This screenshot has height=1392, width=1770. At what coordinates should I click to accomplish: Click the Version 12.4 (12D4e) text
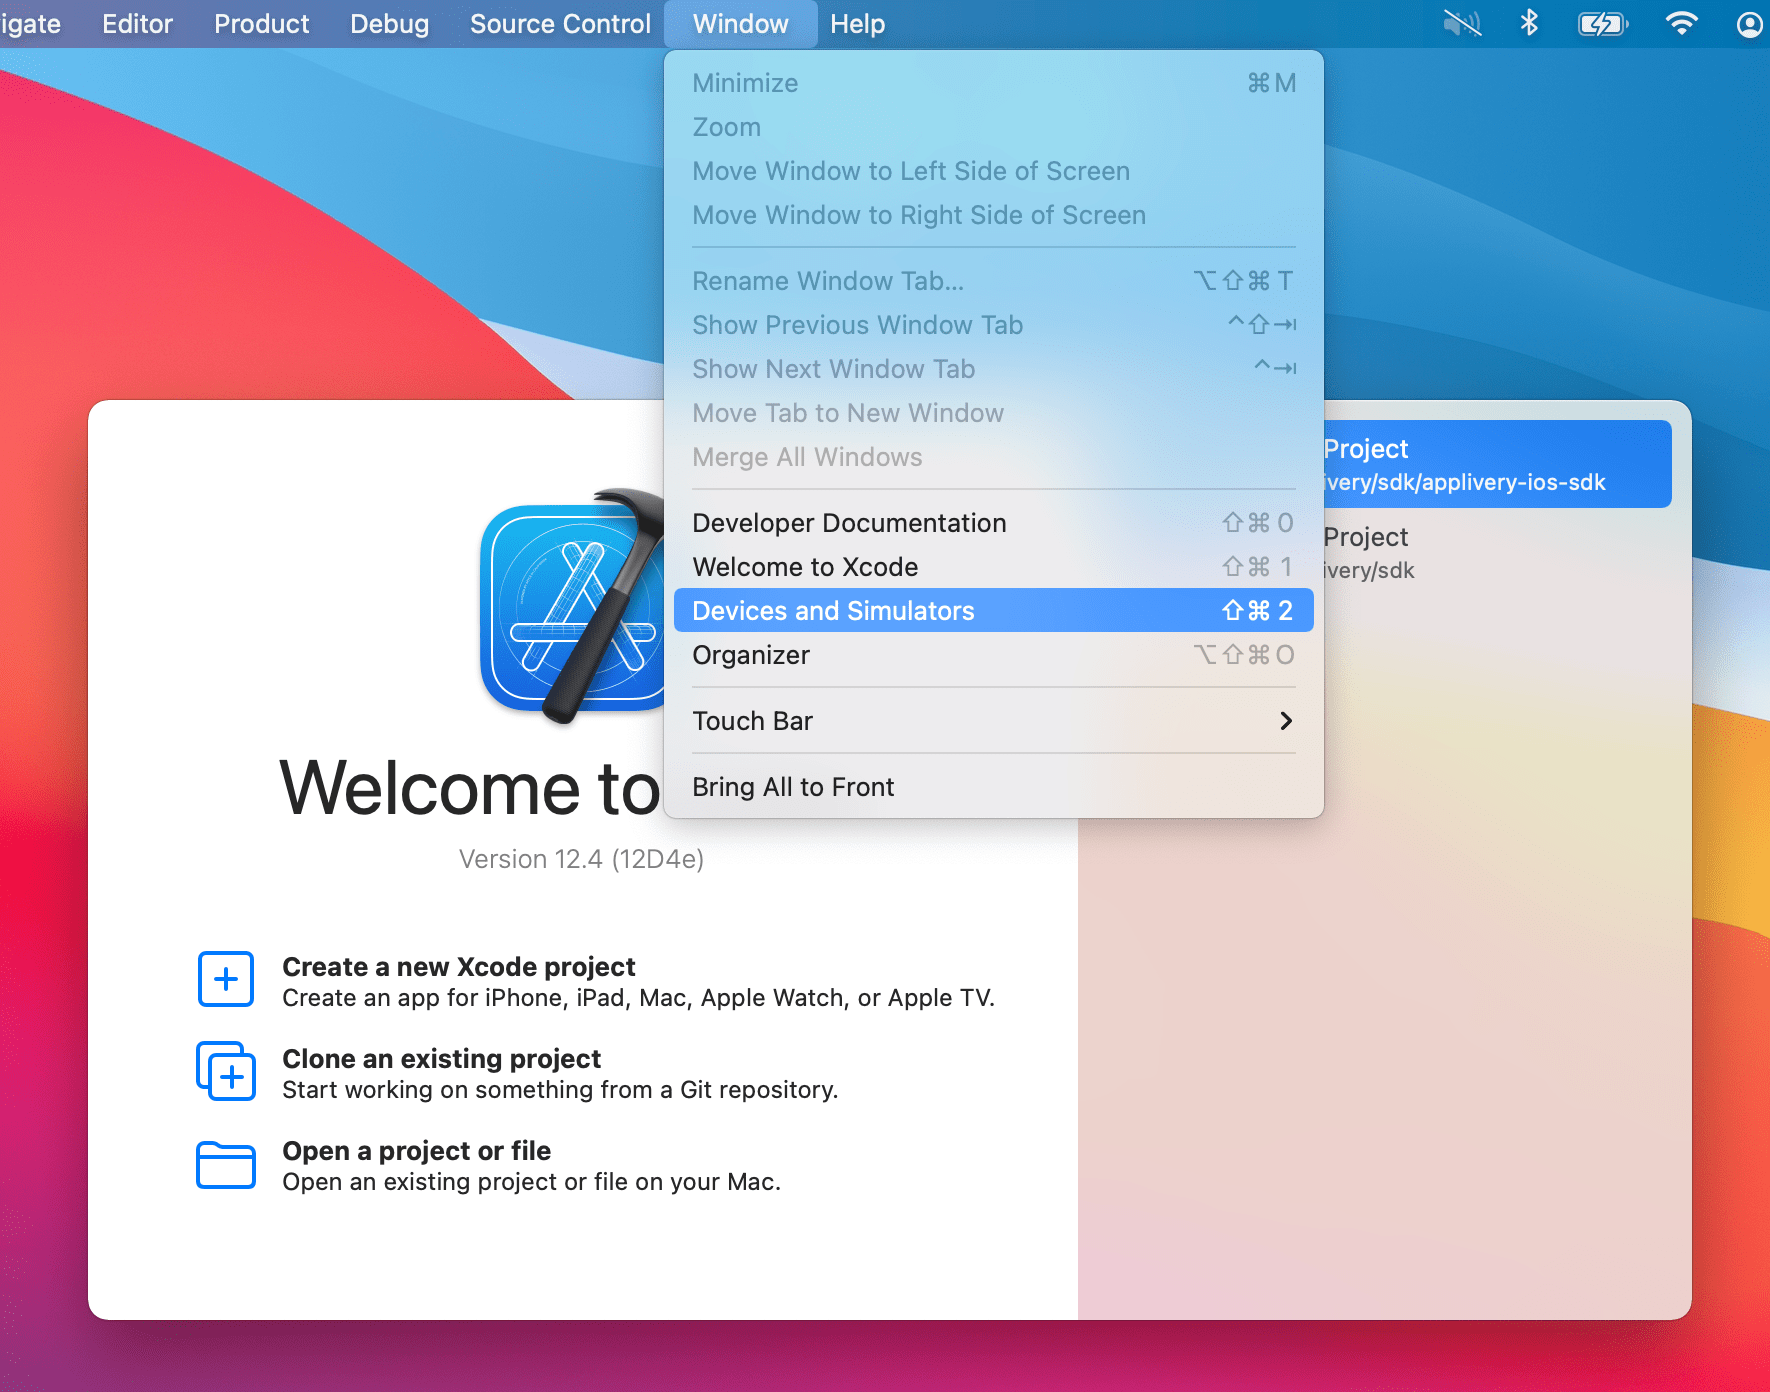pyautogui.click(x=581, y=859)
